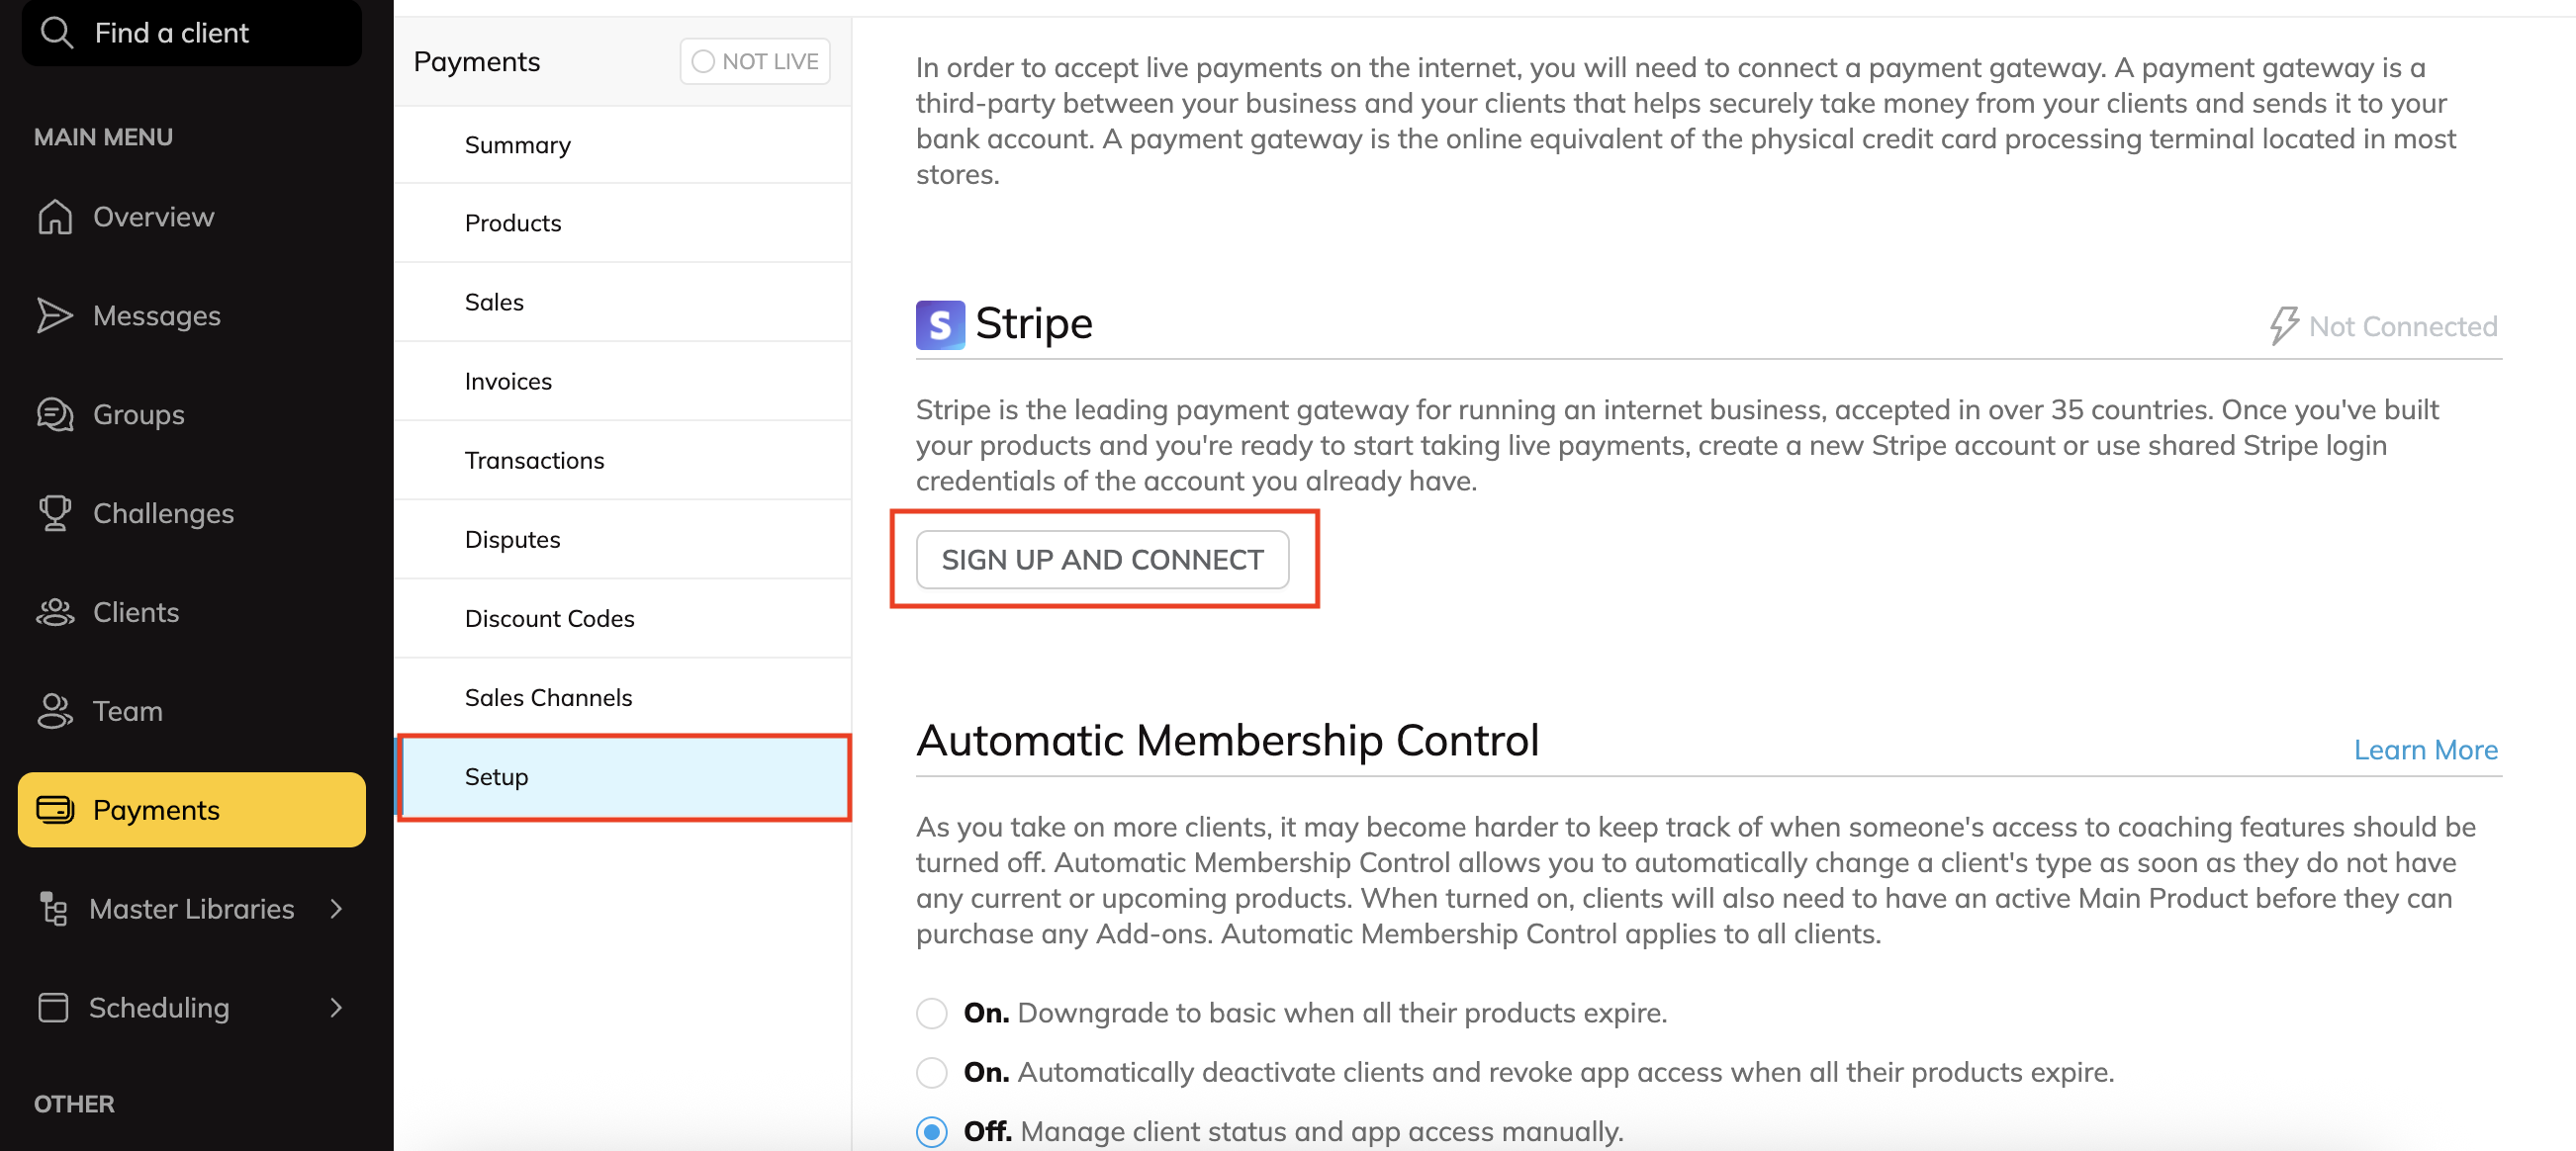
Task: Select the Challenges trophy icon
Action: click(55, 514)
